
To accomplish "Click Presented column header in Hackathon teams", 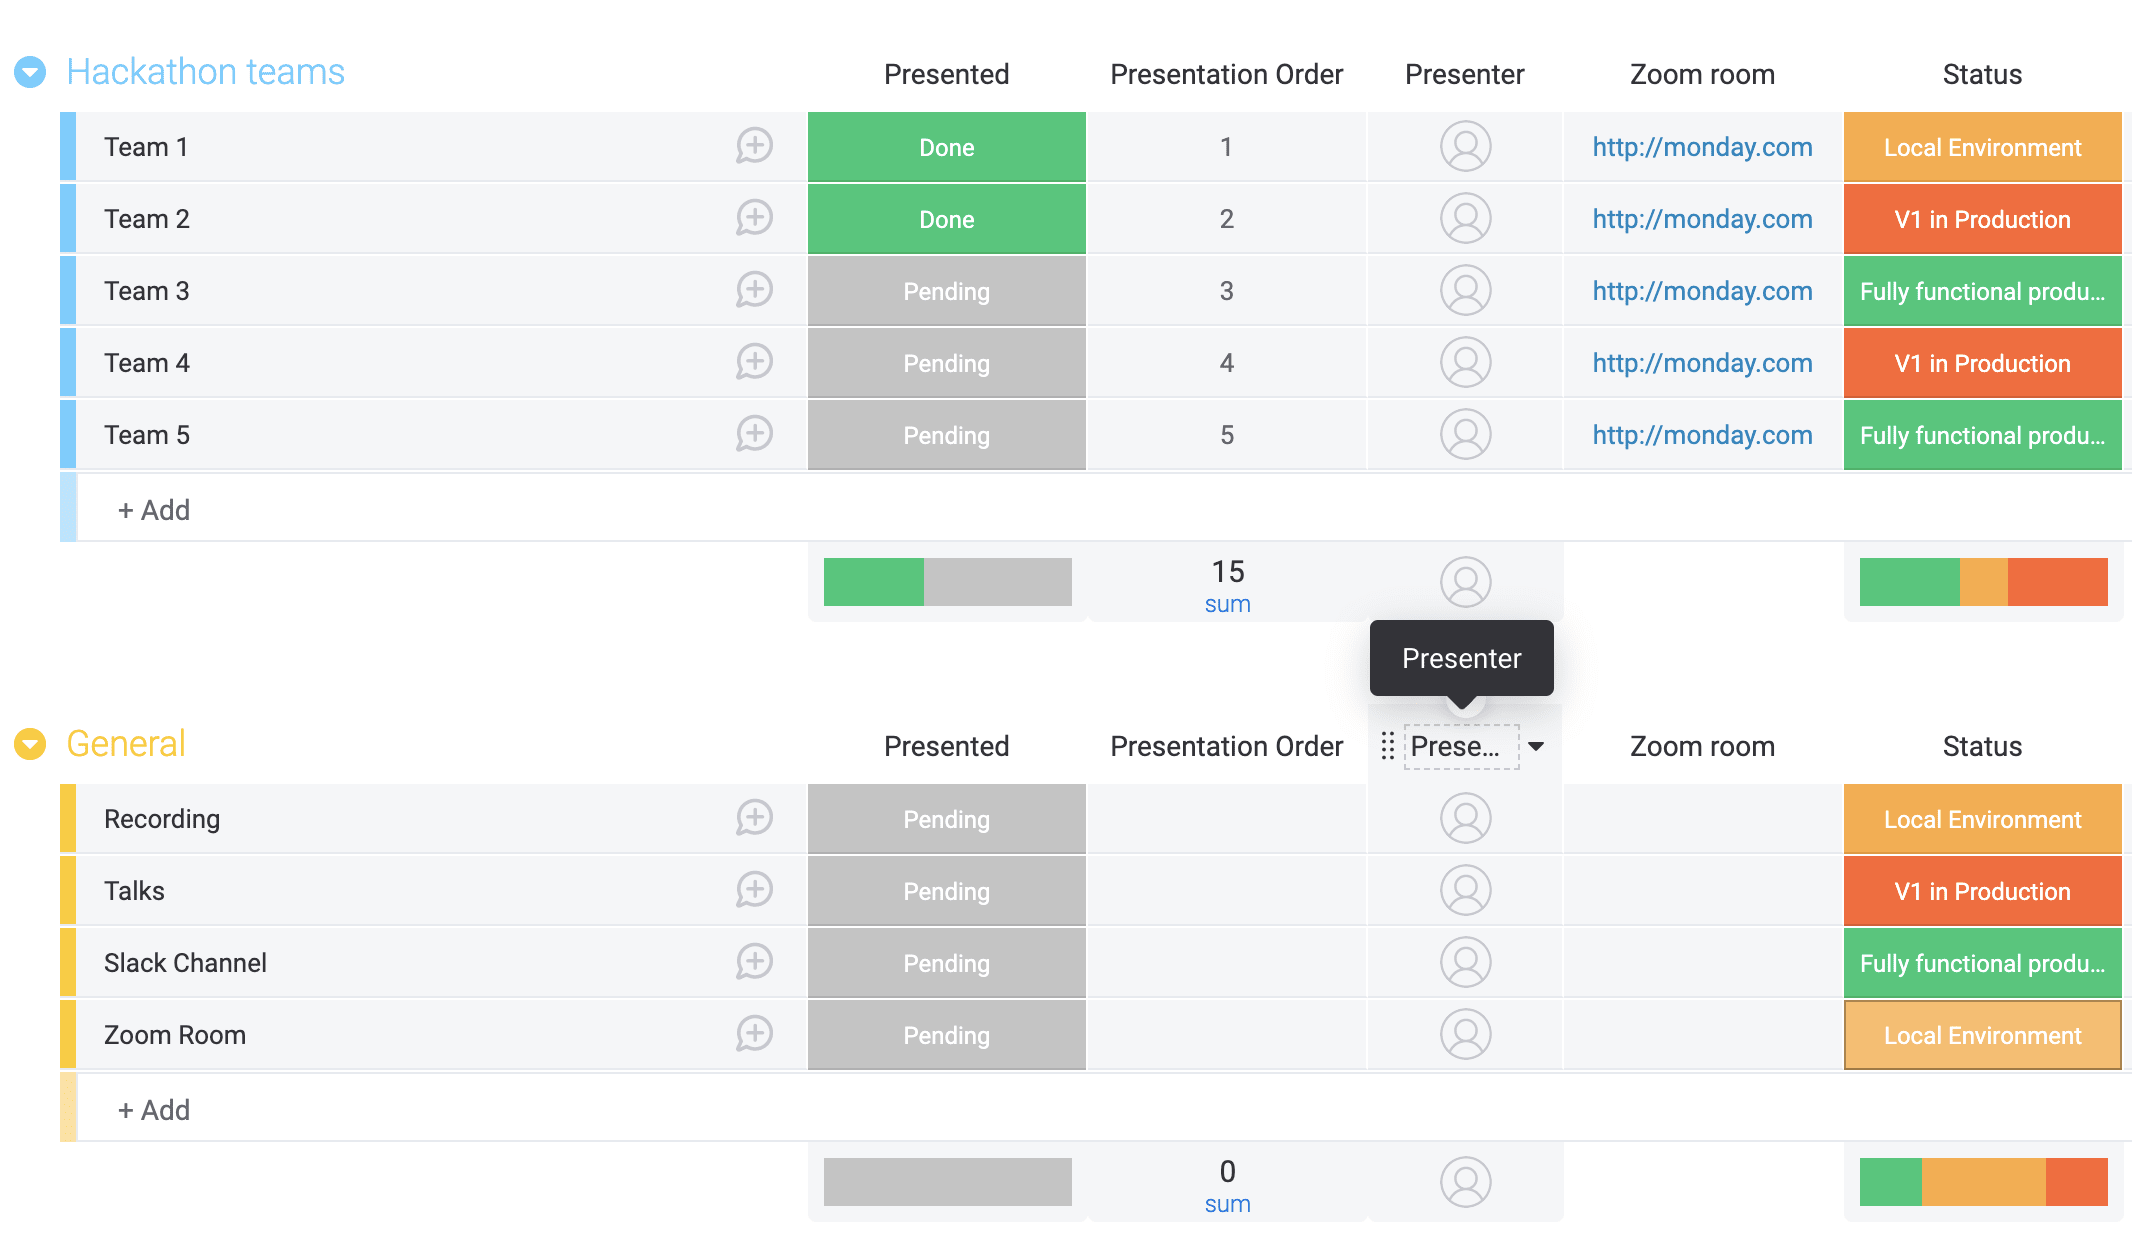I will pos(946,74).
